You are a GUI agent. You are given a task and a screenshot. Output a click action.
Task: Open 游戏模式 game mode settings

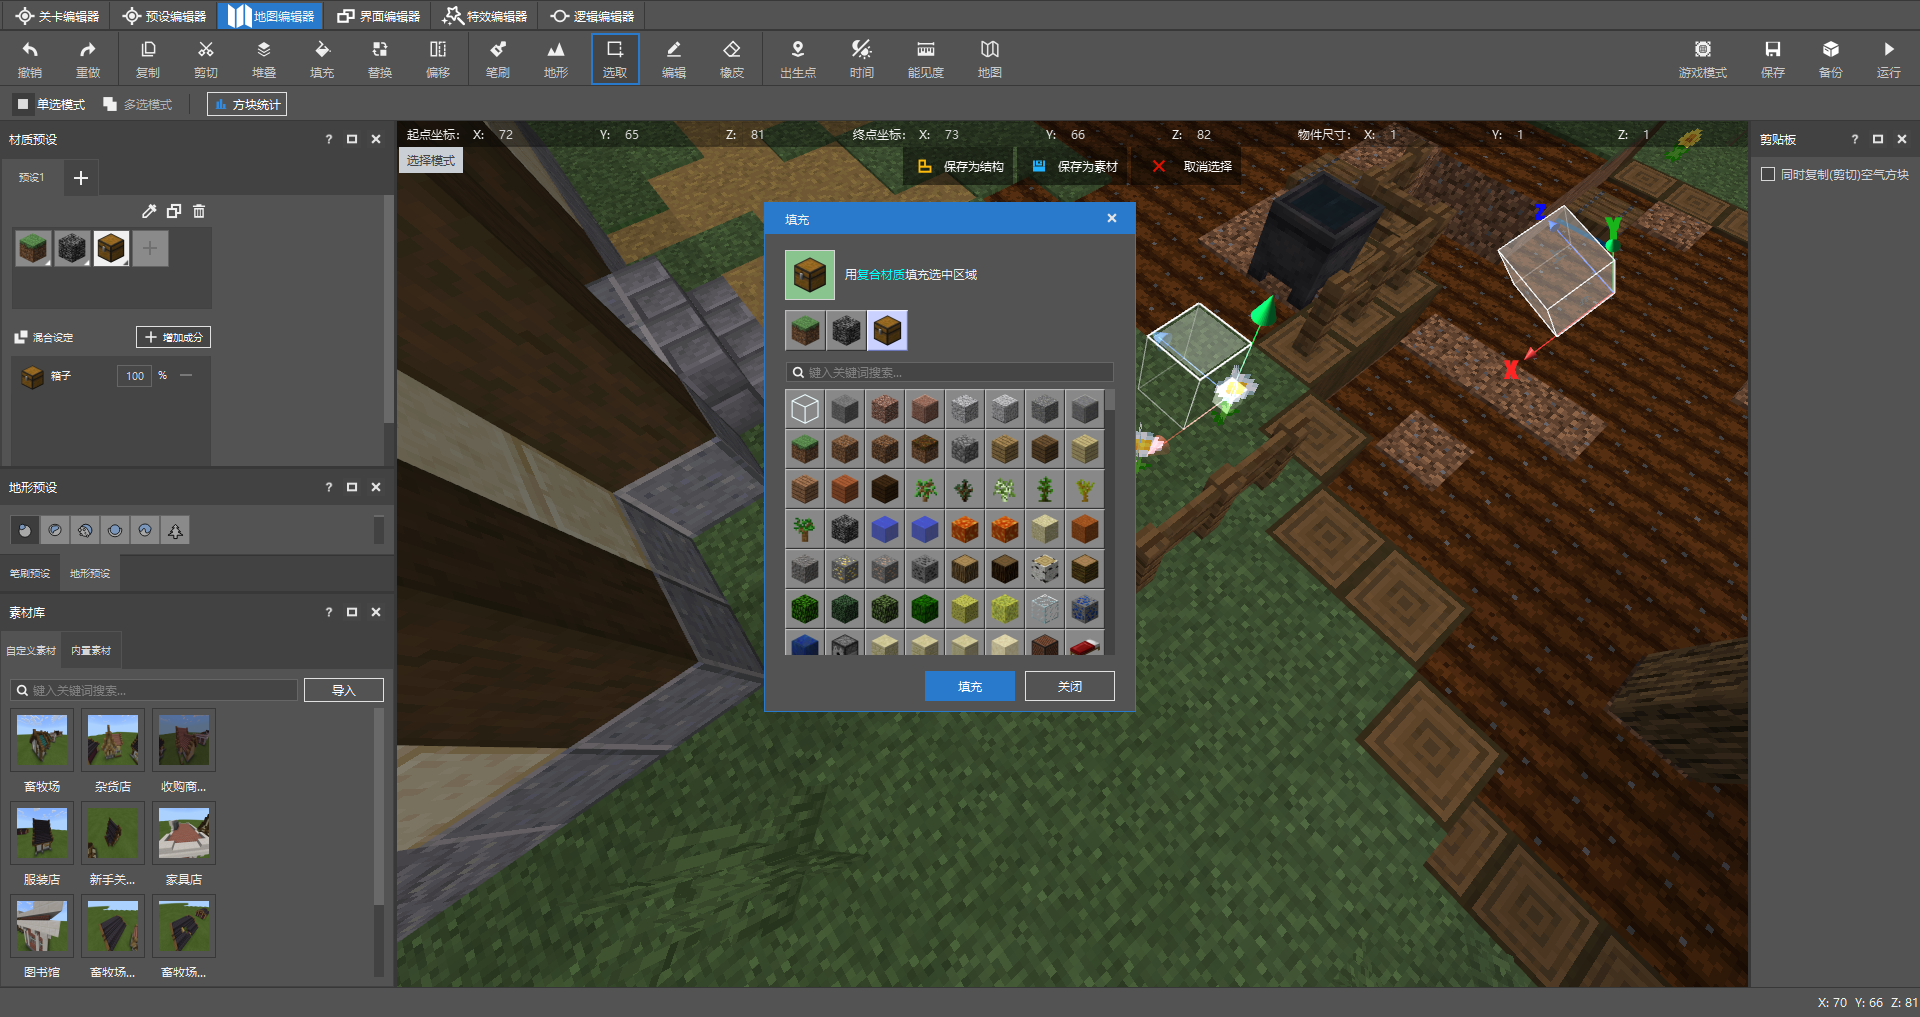(1703, 59)
